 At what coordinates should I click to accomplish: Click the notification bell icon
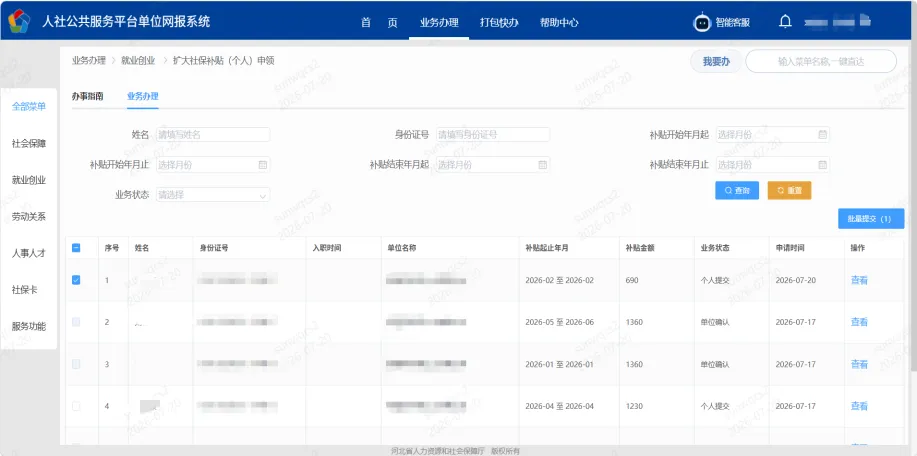click(785, 22)
